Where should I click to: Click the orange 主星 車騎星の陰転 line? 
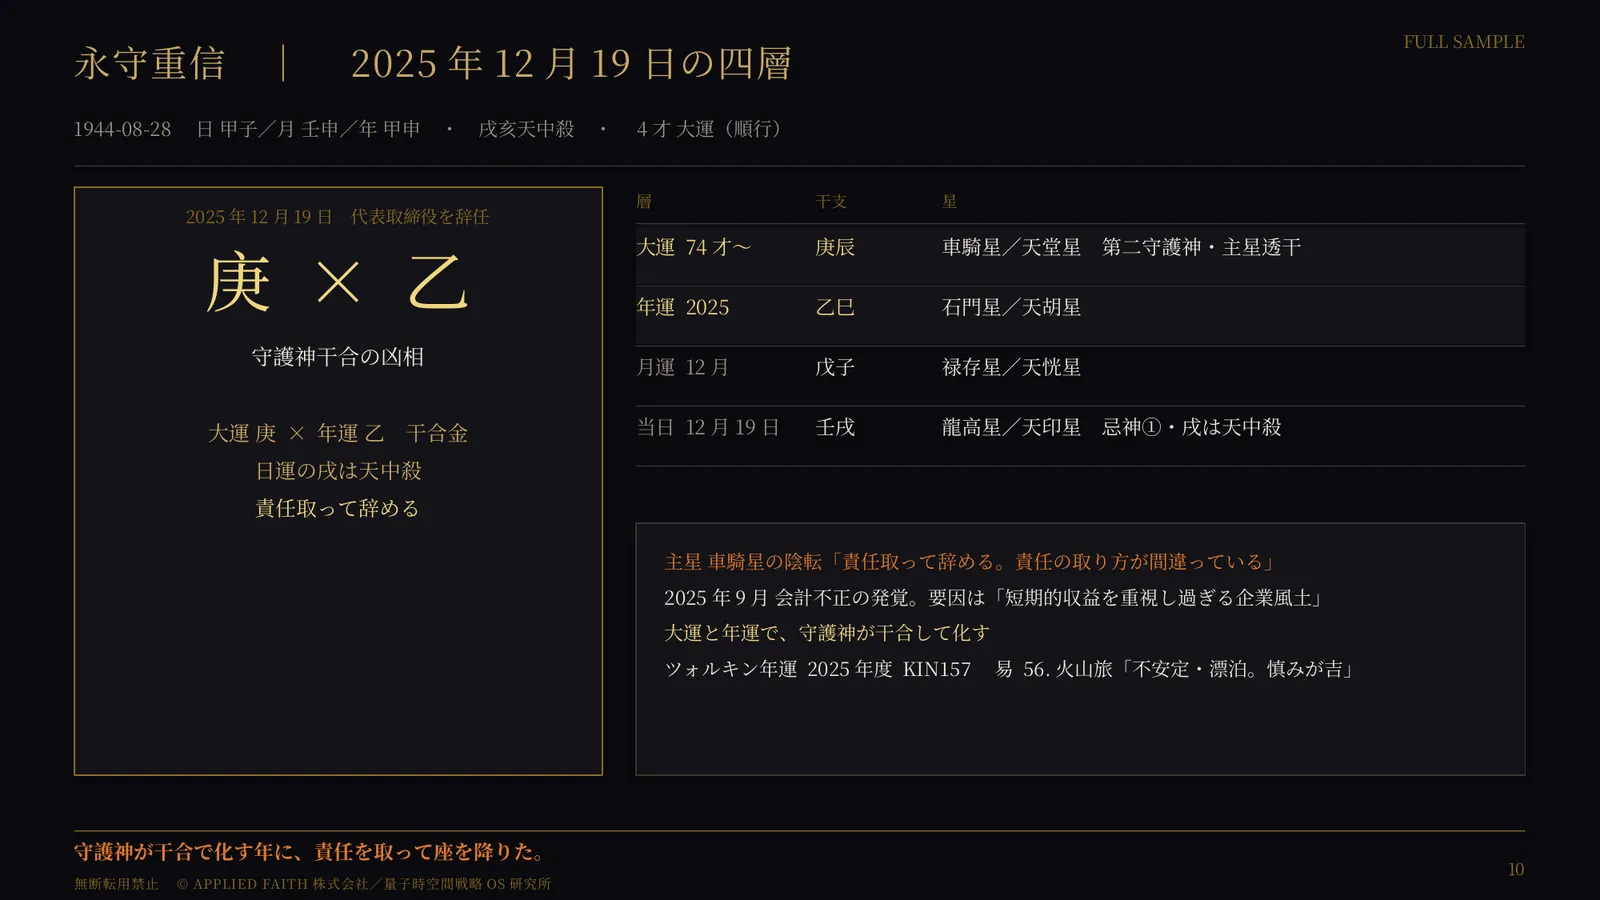(970, 562)
